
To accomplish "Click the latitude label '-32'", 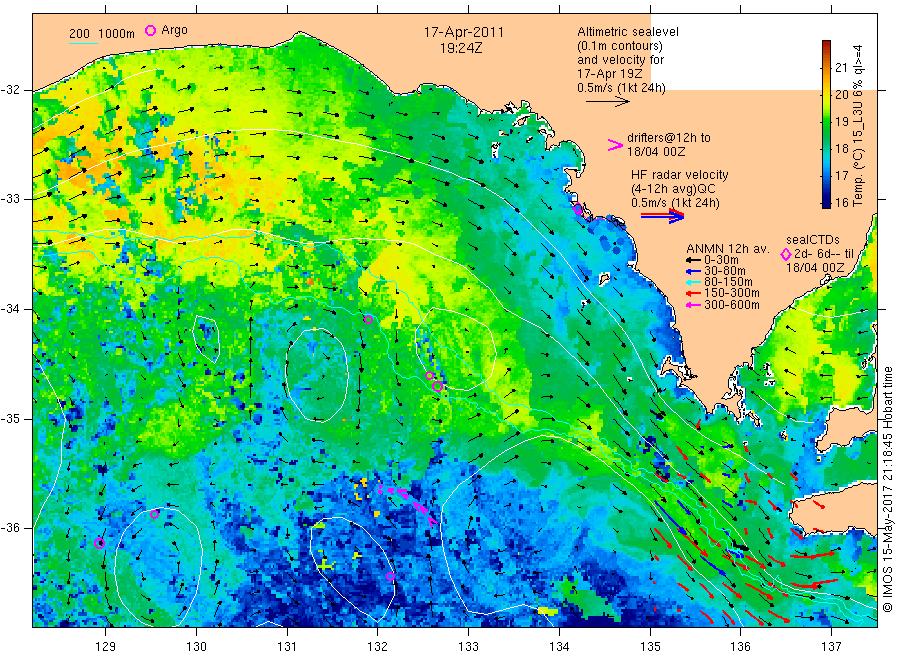I will (9, 90).
